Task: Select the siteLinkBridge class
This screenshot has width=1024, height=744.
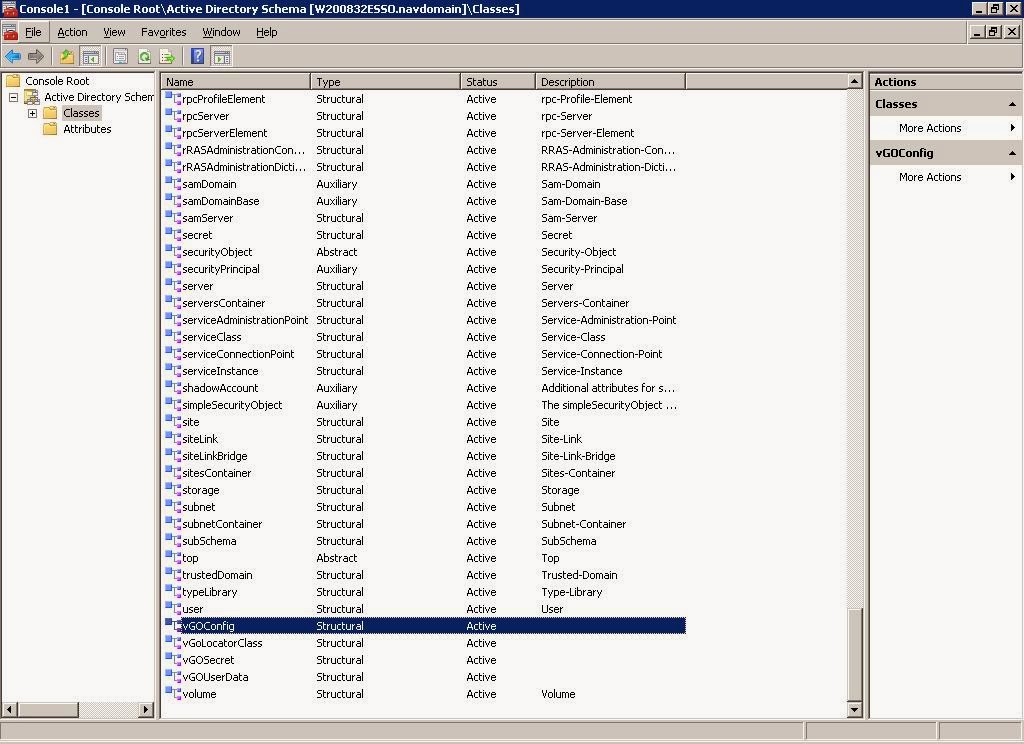Action: click(424, 456)
